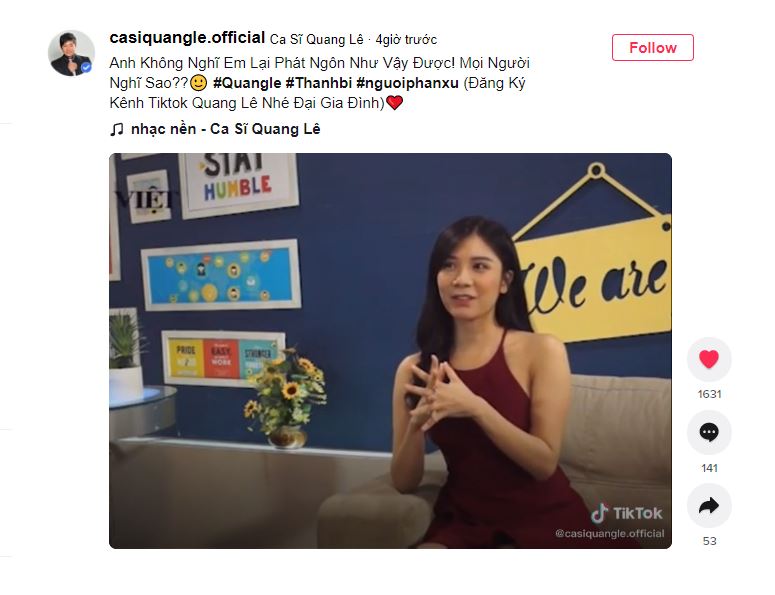
Task: Click the 1631 likes count
Action: [x=709, y=394]
